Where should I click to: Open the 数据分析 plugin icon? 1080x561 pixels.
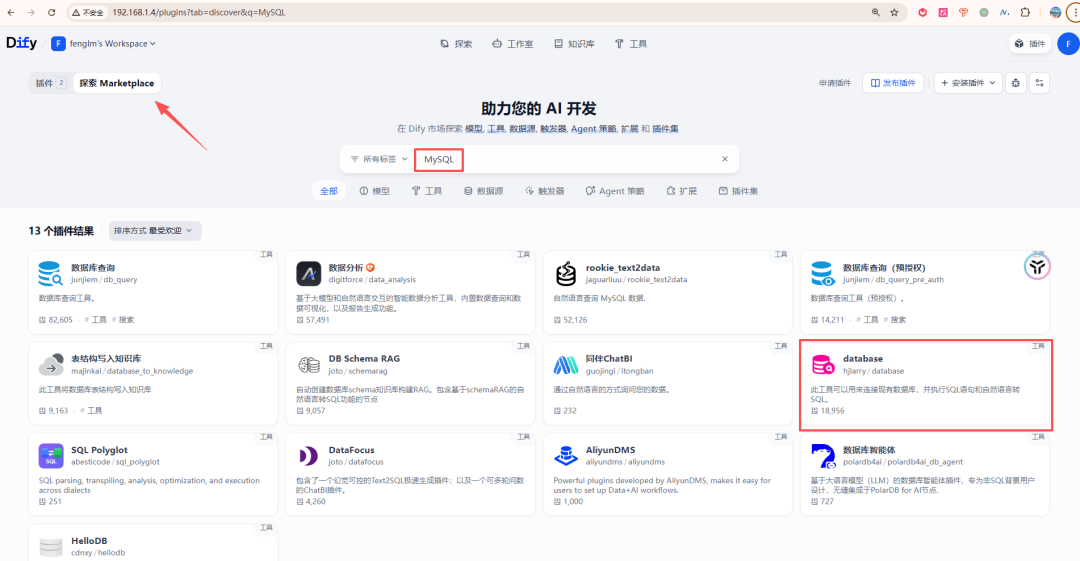(308, 274)
